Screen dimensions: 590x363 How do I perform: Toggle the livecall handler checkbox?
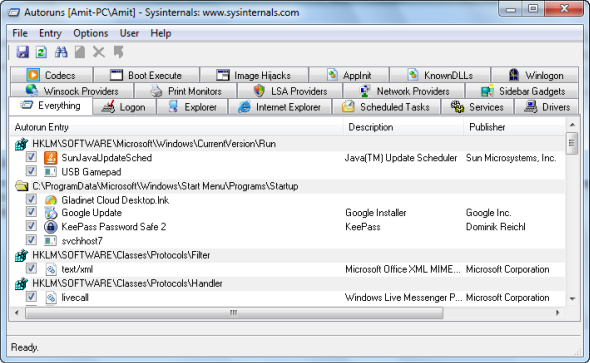pyautogui.click(x=31, y=296)
